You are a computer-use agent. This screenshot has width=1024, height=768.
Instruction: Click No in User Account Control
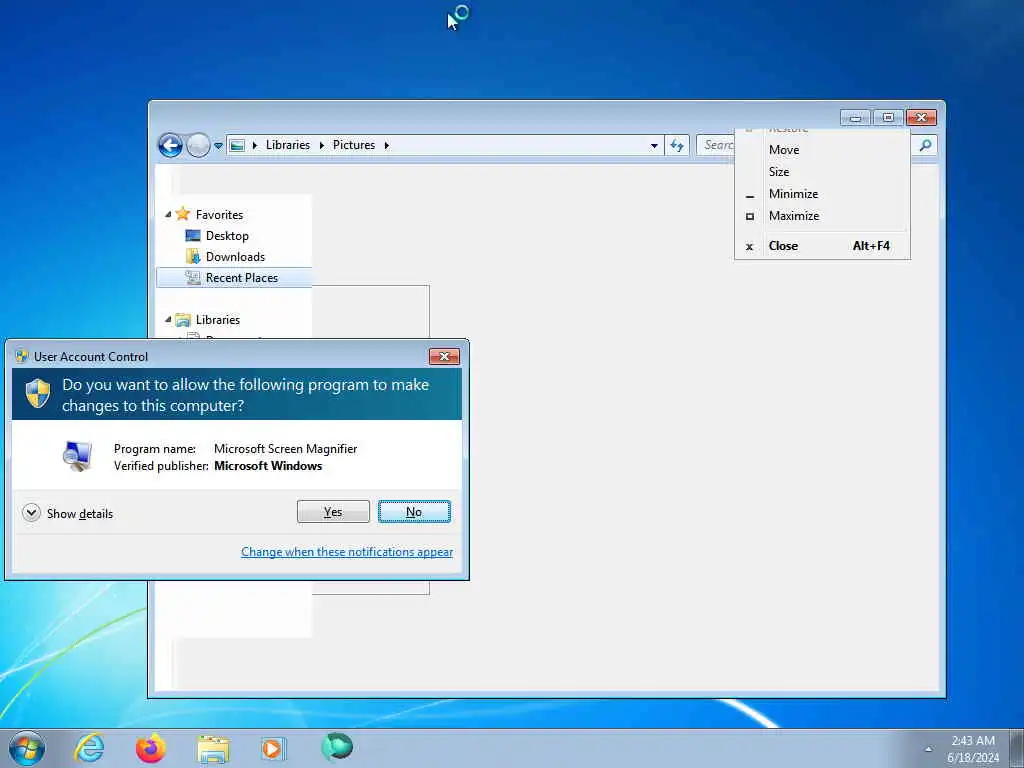tap(414, 512)
